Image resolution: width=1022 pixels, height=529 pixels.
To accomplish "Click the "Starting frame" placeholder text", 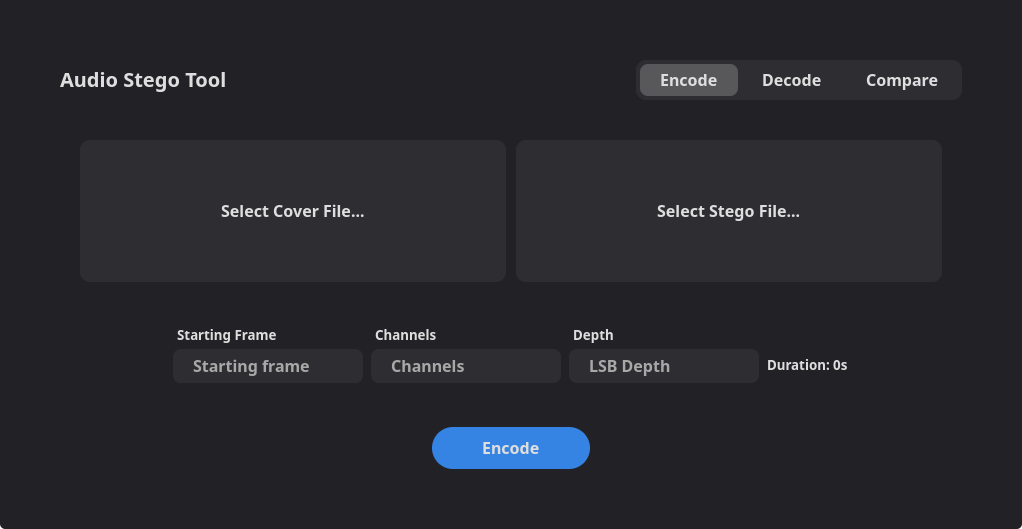I will [251, 366].
